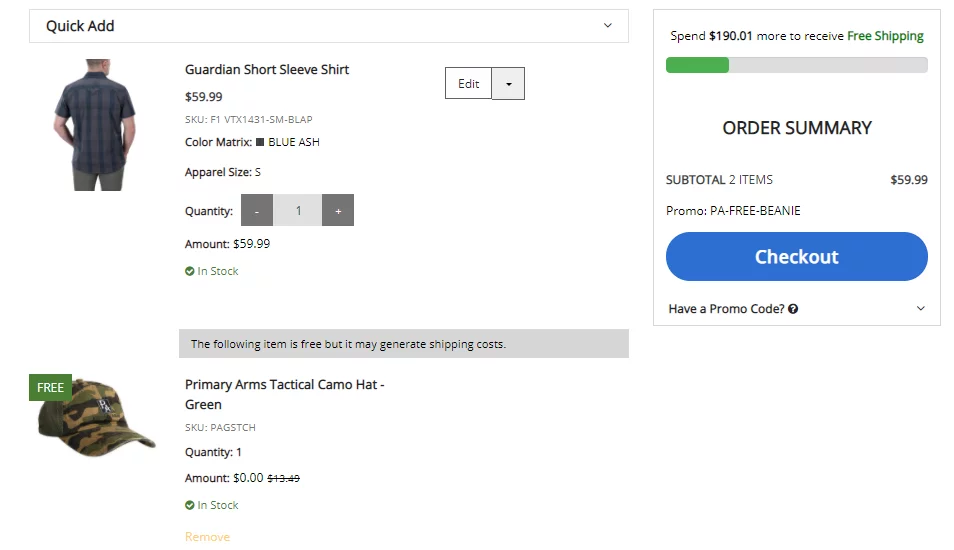Expand the Quick Add chevron
Screen dimensions: 954x550
pos(607,26)
